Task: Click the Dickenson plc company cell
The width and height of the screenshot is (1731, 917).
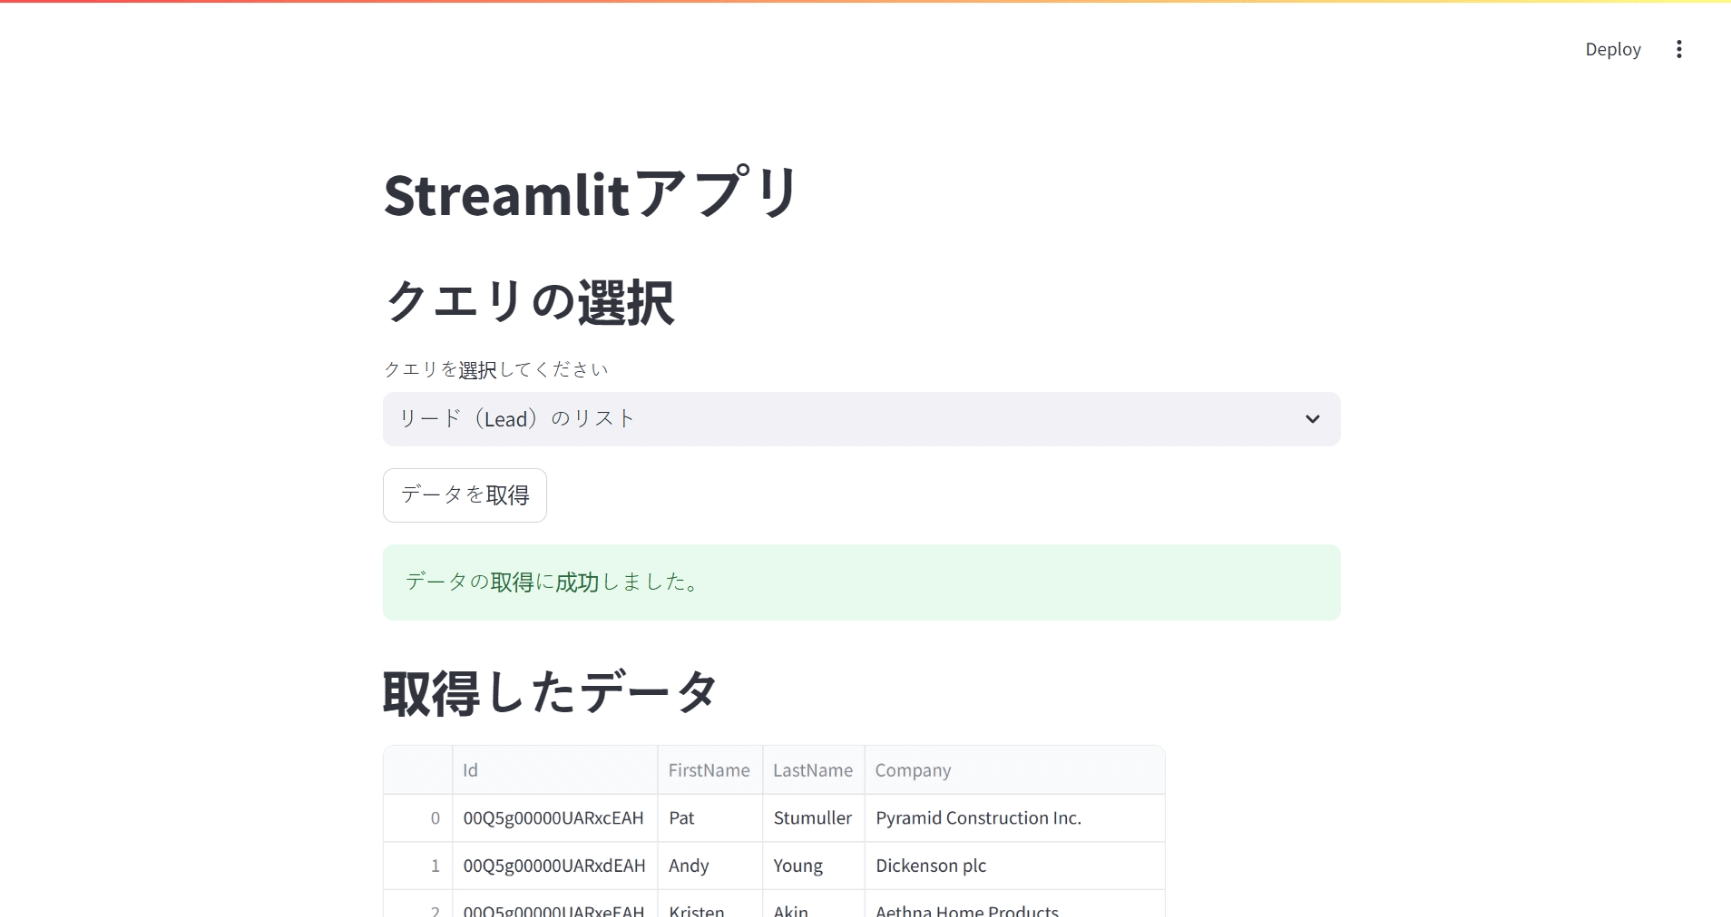Action: click(x=1013, y=866)
